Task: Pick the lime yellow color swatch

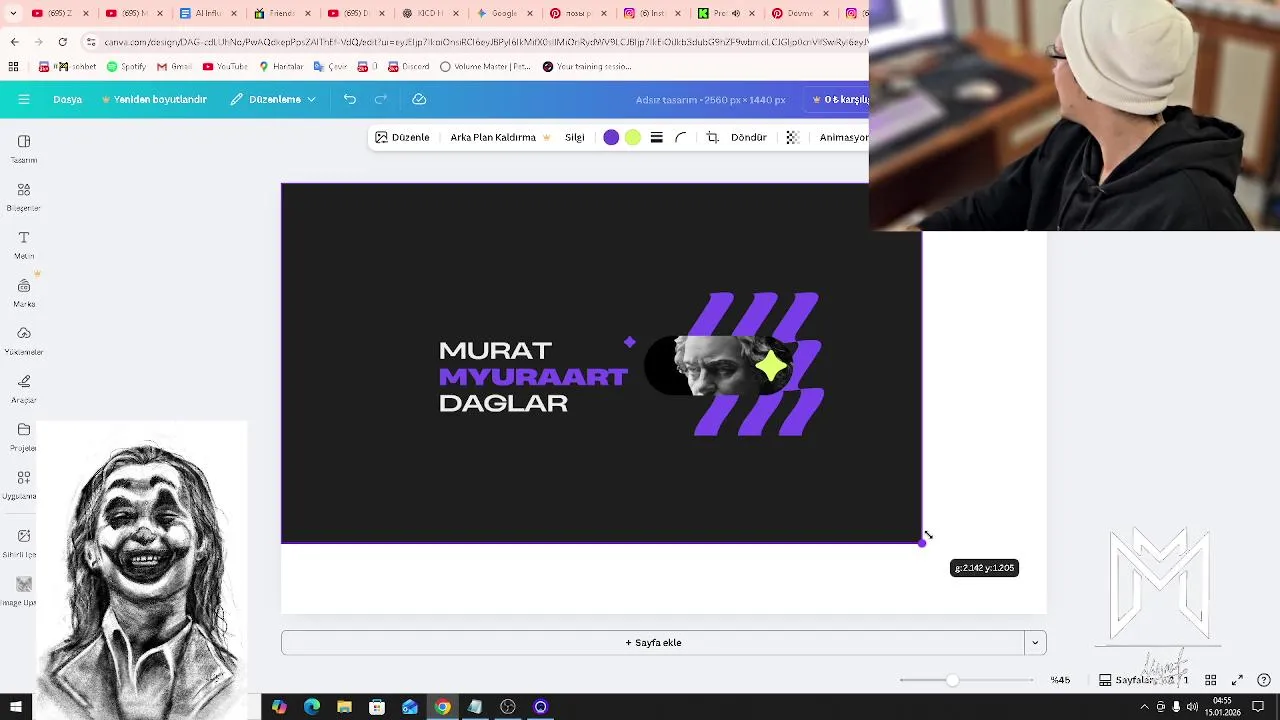Action: [x=633, y=137]
